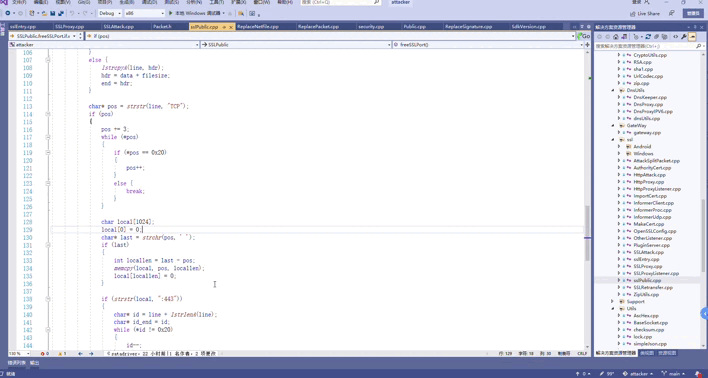708x378 pixels.
Task: Switch to the sslEntry.cpp tab
Action: coord(22,27)
